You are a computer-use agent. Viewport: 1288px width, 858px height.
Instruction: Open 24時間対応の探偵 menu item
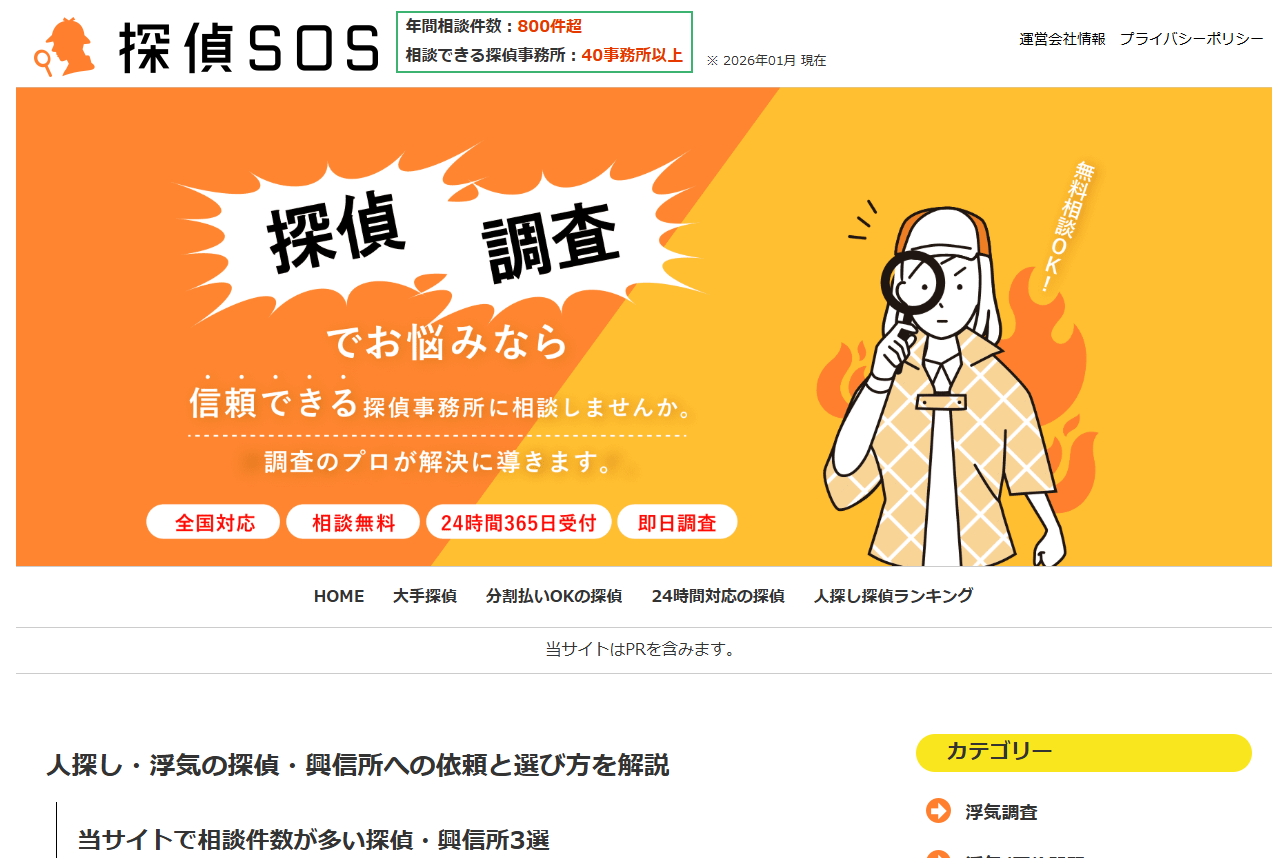point(718,596)
